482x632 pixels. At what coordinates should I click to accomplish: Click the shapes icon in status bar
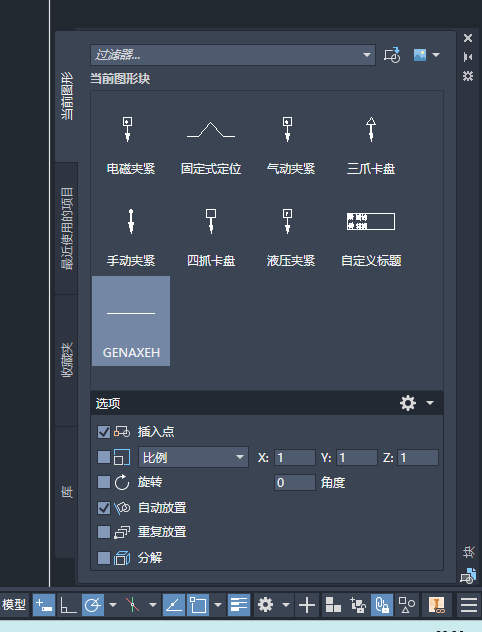[407, 605]
